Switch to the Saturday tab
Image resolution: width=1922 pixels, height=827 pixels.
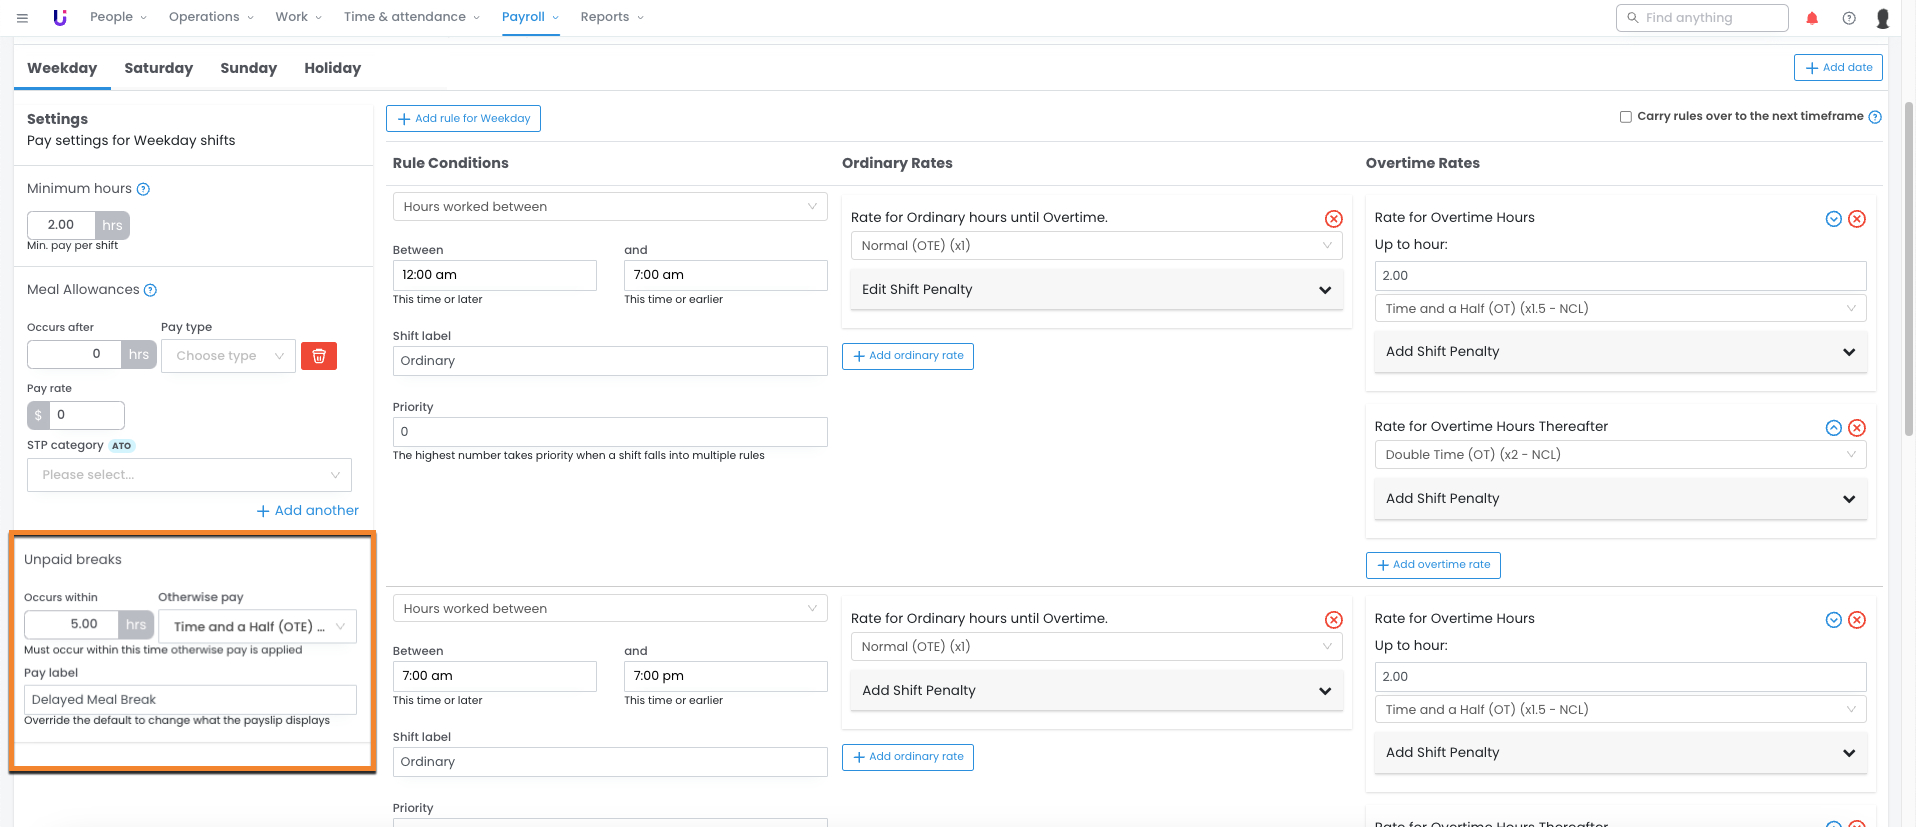click(158, 68)
